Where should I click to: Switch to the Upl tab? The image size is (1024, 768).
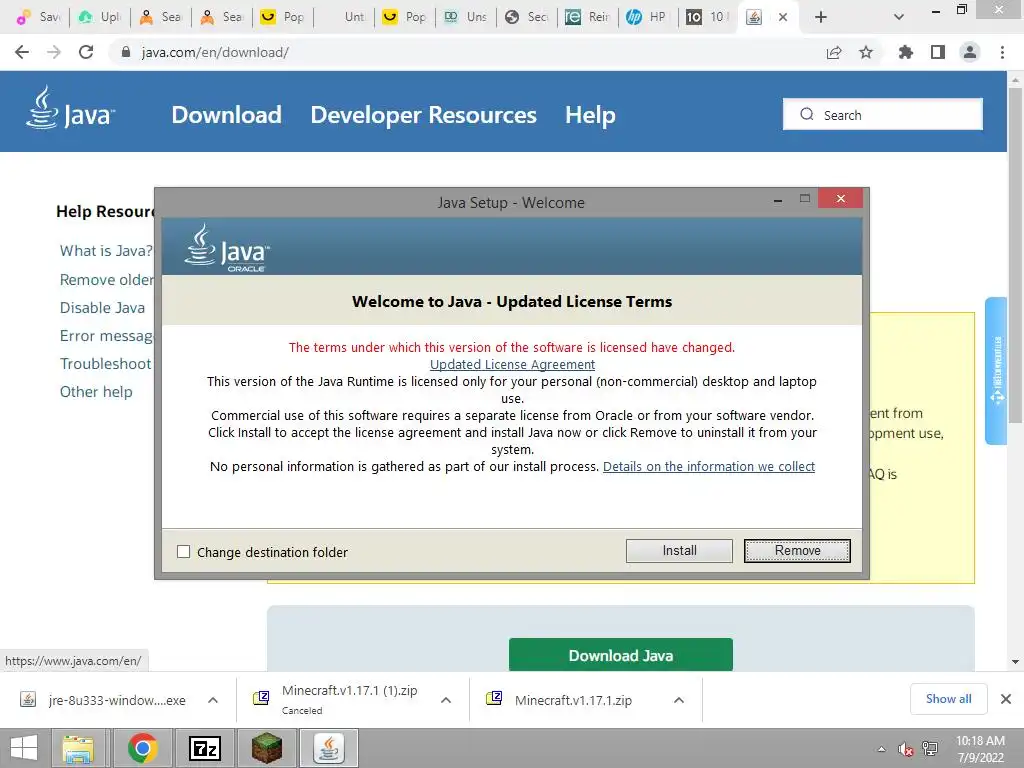pos(100,17)
